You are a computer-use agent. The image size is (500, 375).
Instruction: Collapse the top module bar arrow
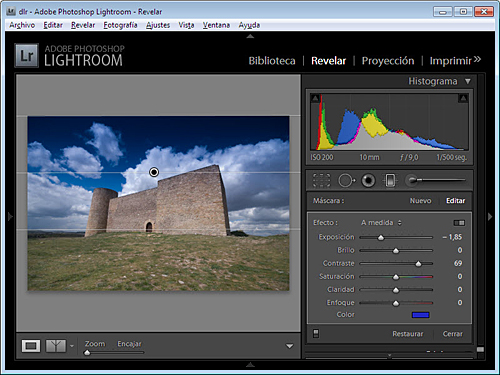[250, 36]
